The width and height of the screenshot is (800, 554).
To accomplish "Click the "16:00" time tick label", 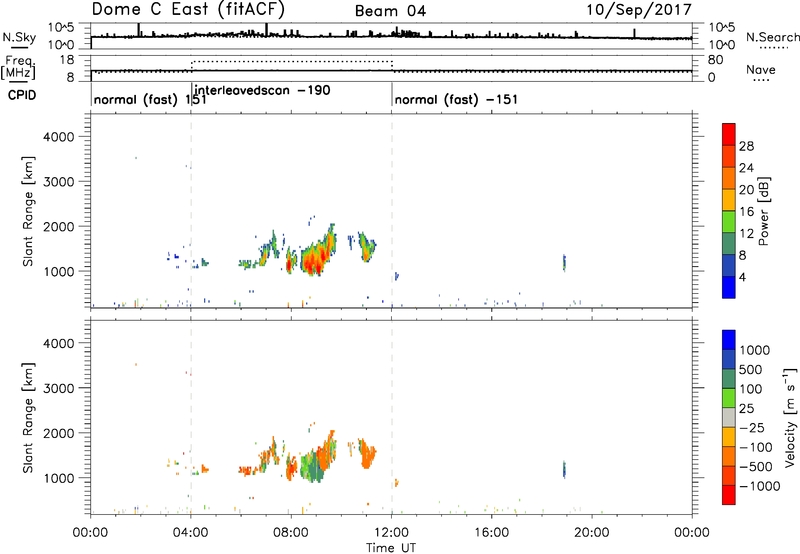I will [x=491, y=533].
